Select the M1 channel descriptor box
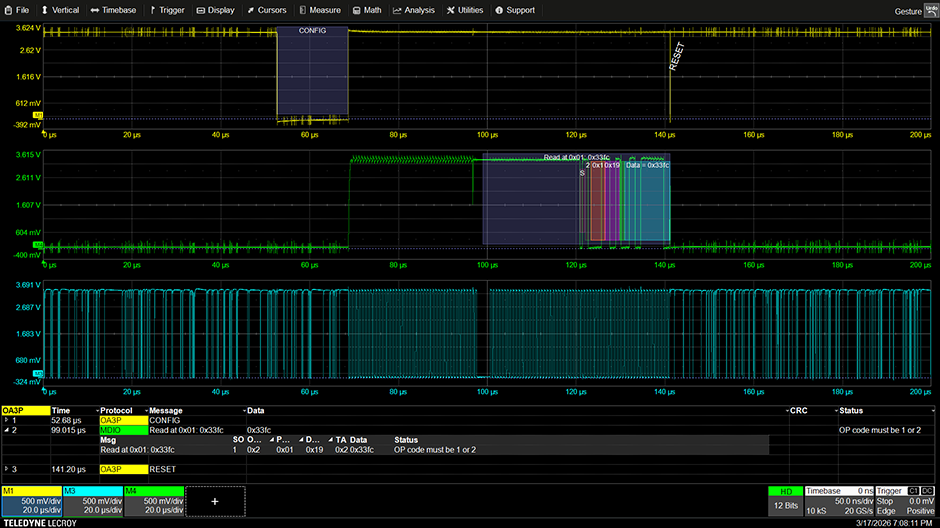Screen dimensions: 940x528 [31, 501]
